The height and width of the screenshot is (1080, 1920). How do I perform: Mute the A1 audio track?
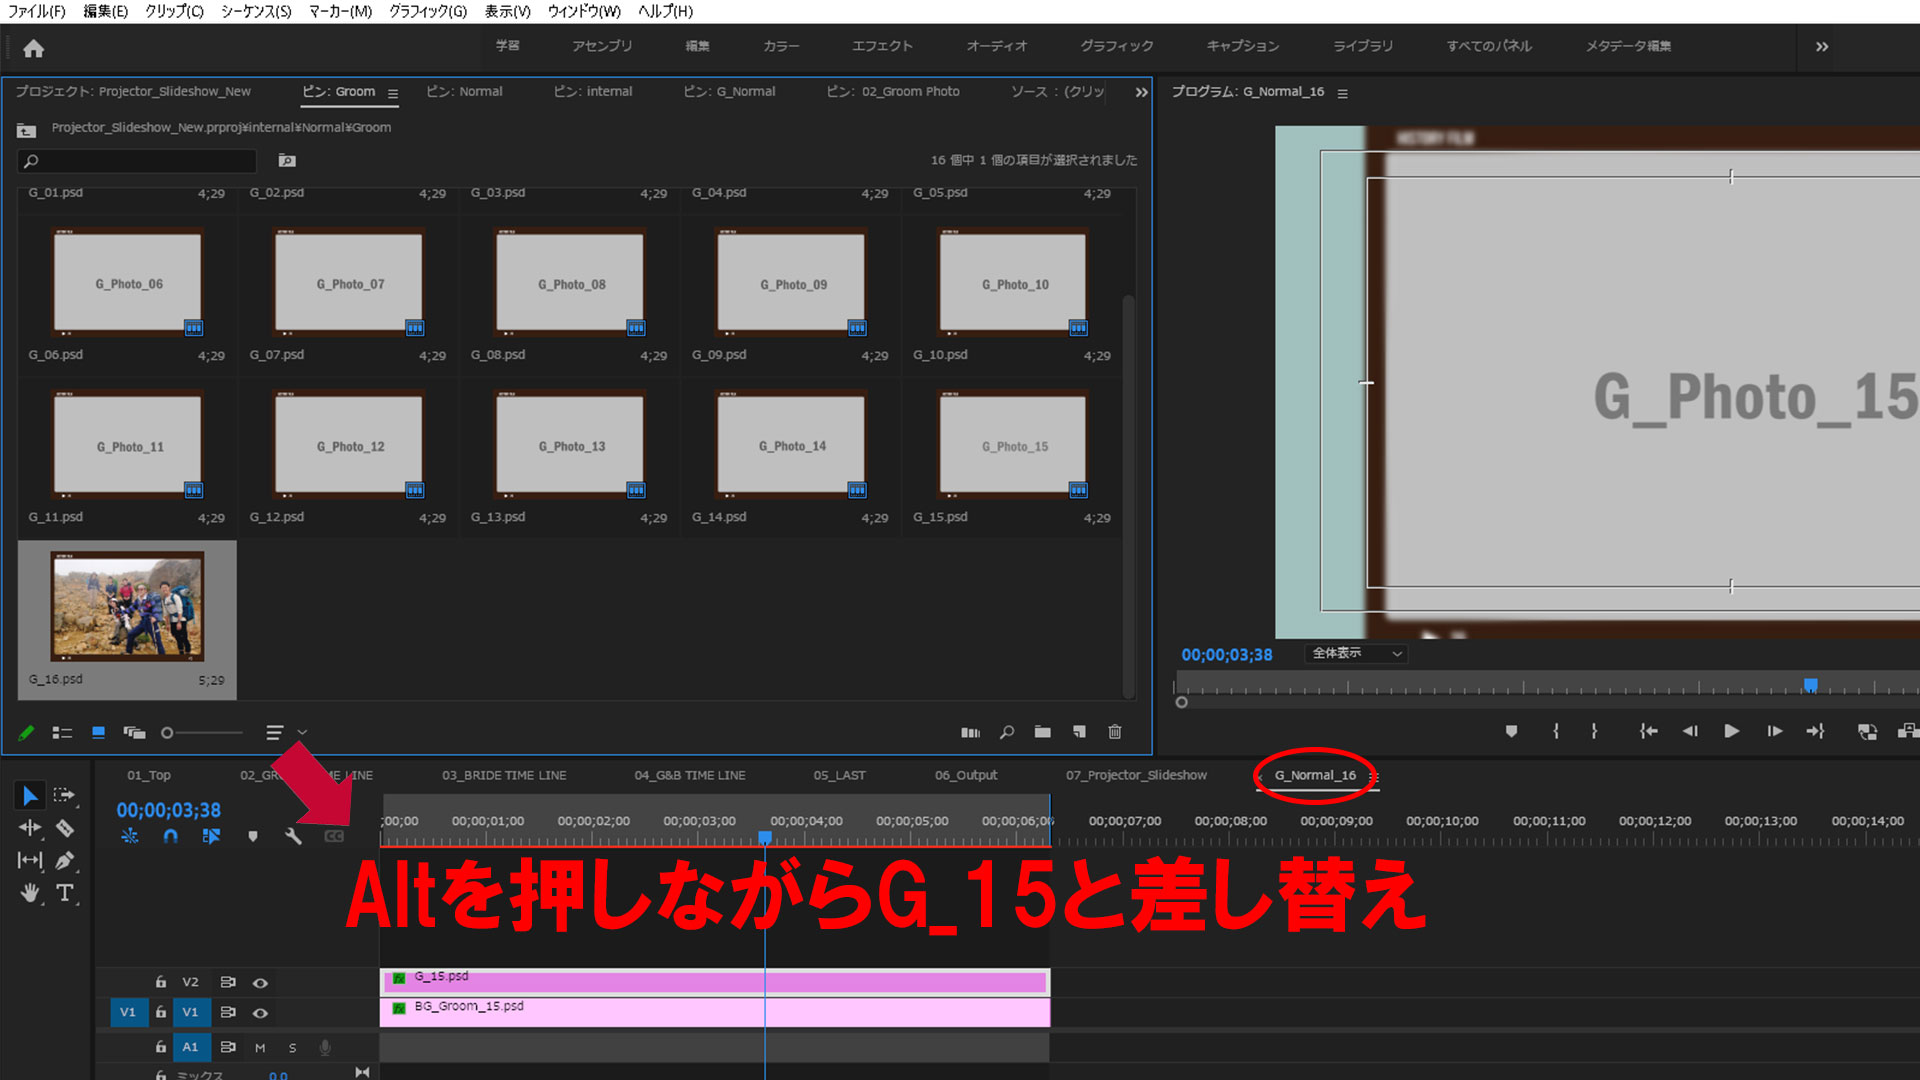260,1048
